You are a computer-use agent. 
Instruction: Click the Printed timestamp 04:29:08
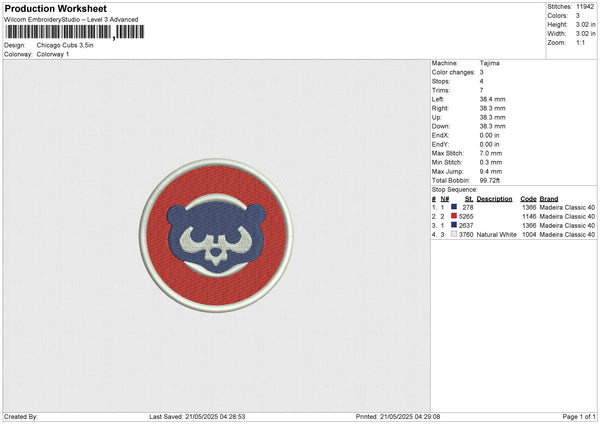427,416
